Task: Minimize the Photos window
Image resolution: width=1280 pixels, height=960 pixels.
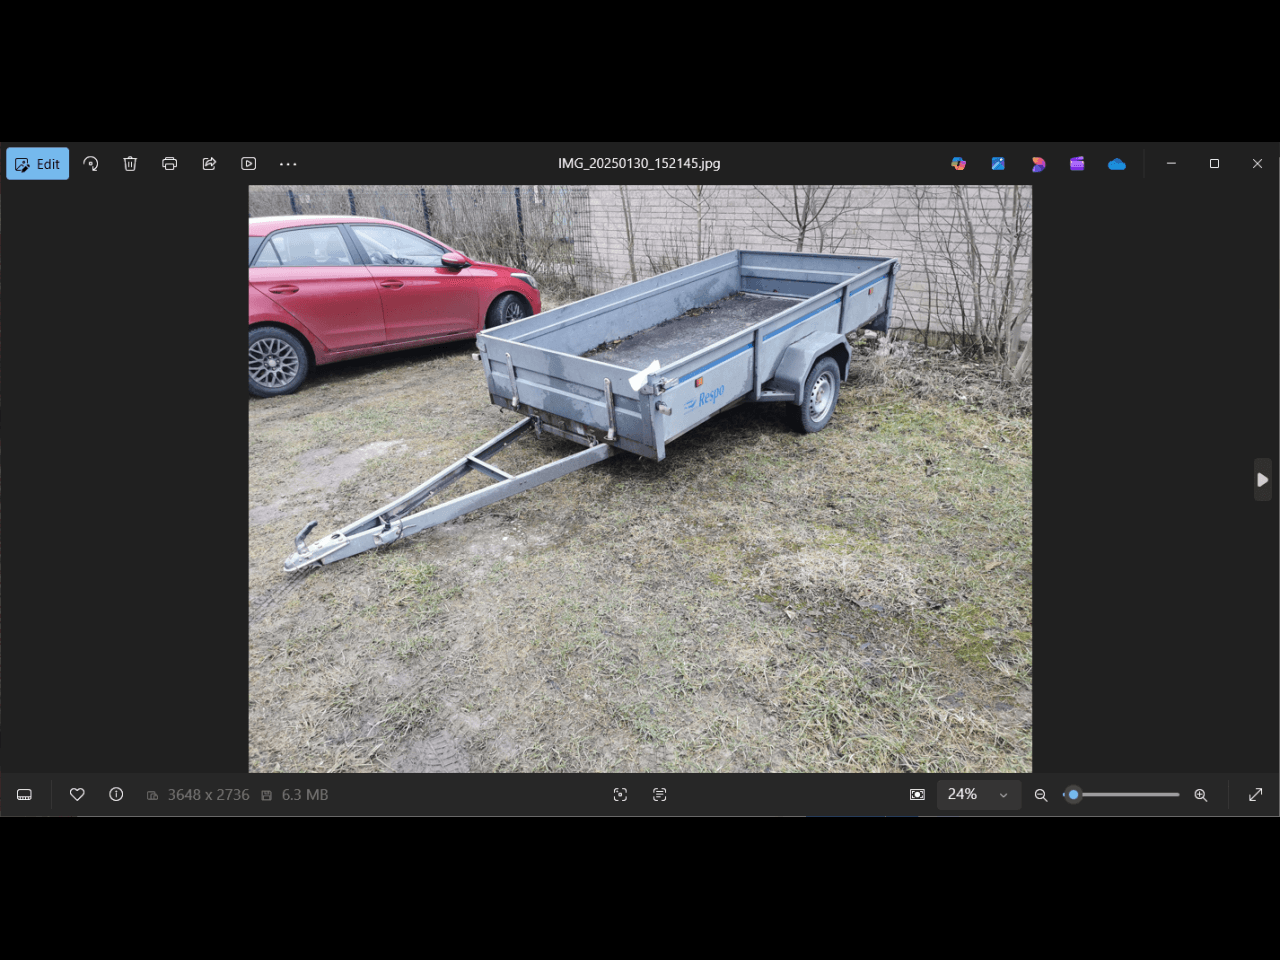Action: click(1171, 164)
